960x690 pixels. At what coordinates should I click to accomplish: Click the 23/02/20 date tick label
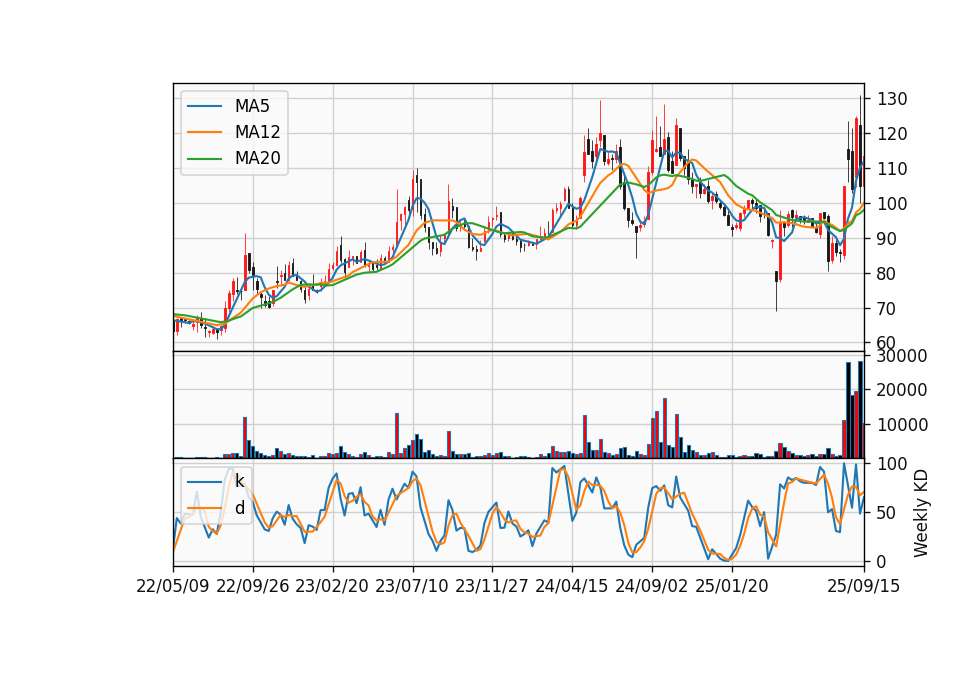(x=332, y=586)
